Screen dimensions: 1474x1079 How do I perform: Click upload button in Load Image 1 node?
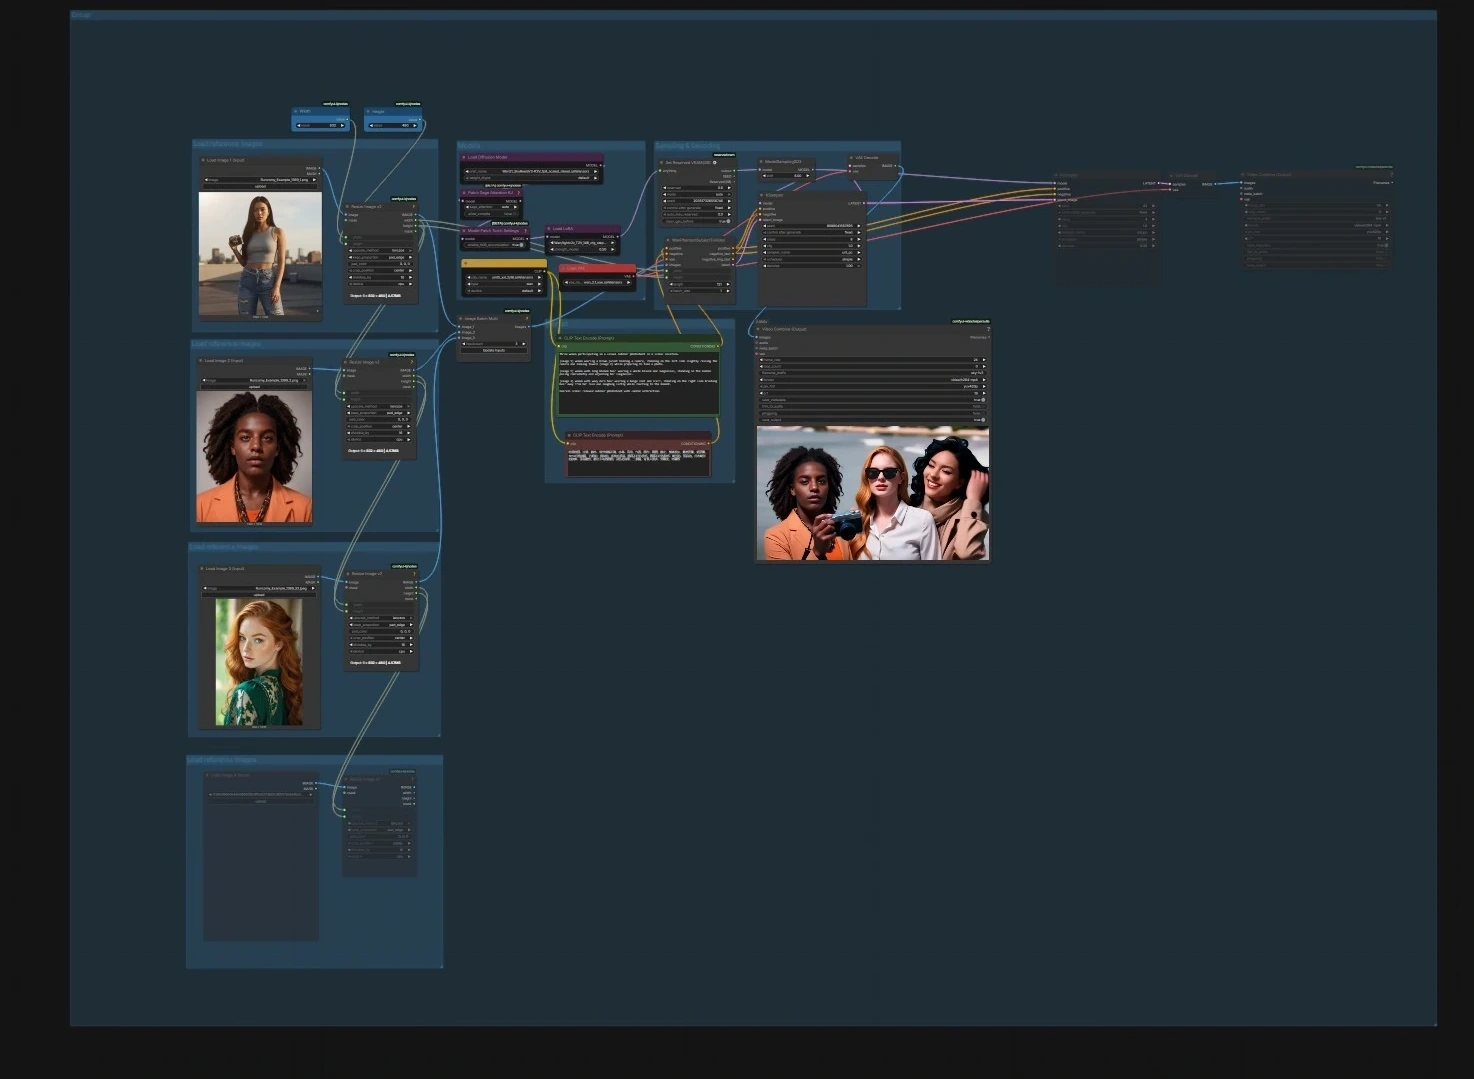(x=260, y=186)
